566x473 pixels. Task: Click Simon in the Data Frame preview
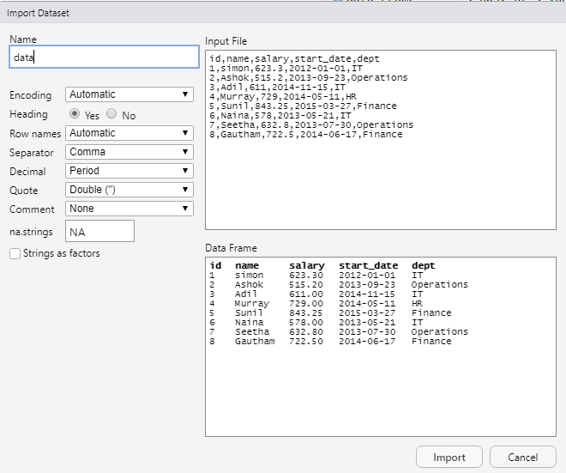click(249, 275)
